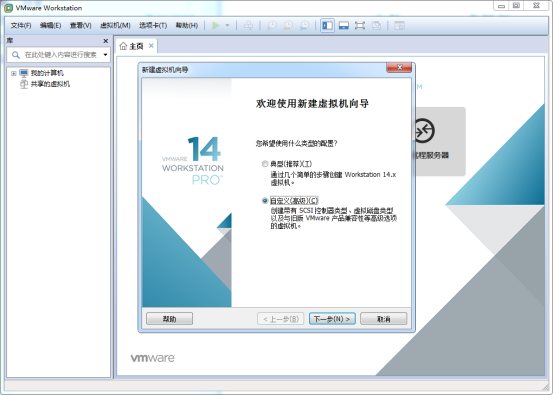Expand the 我的计算机 tree node
Viewport: 553px width, 395px height.
tap(13, 73)
